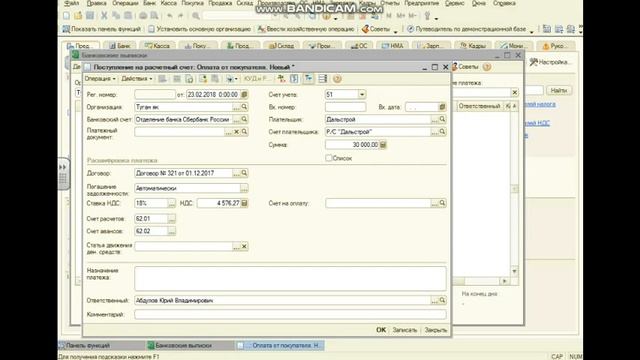Open the Действия dropdown menu
The width and height of the screenshot is (640, 360).
(137, 78)
